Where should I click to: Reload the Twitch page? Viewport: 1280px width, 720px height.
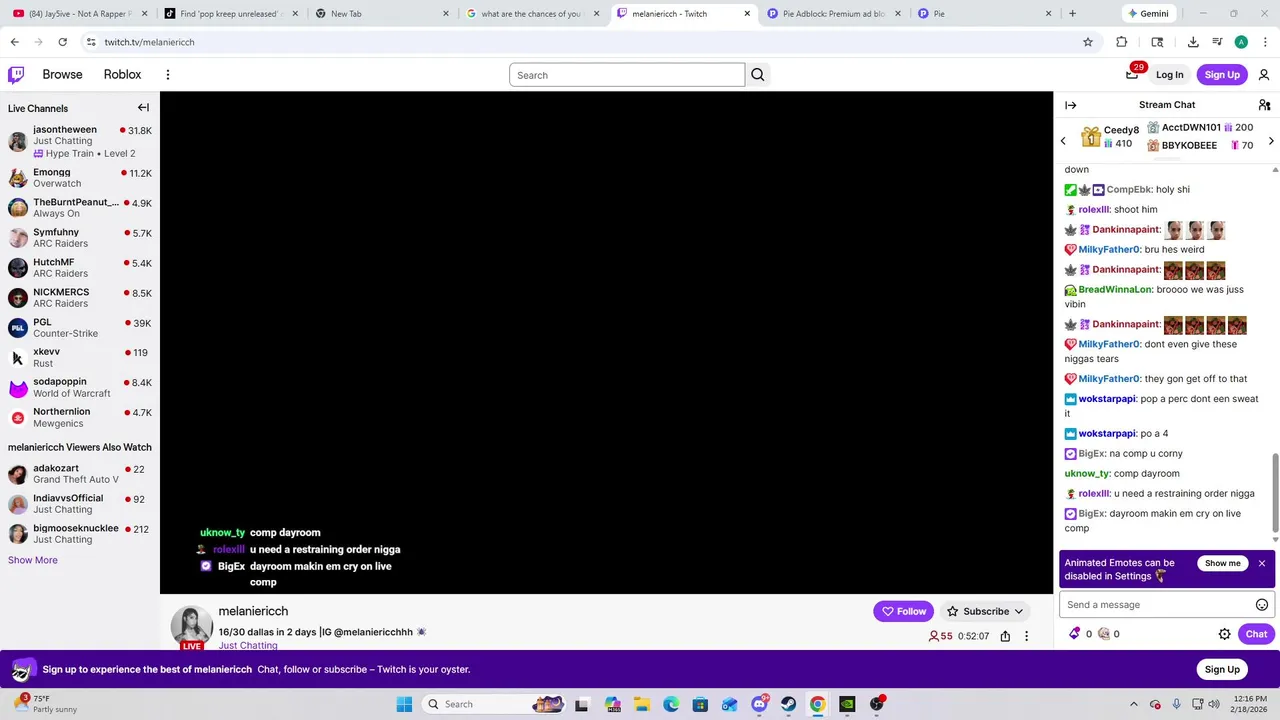[x=62, y=42]
